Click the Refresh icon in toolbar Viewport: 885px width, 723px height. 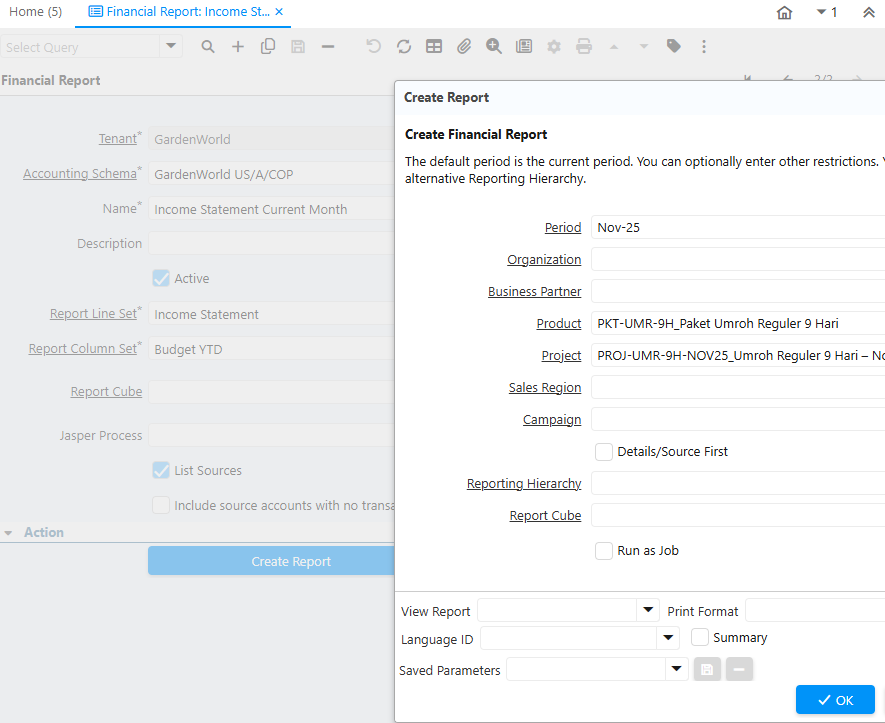[x=404, y=47]
